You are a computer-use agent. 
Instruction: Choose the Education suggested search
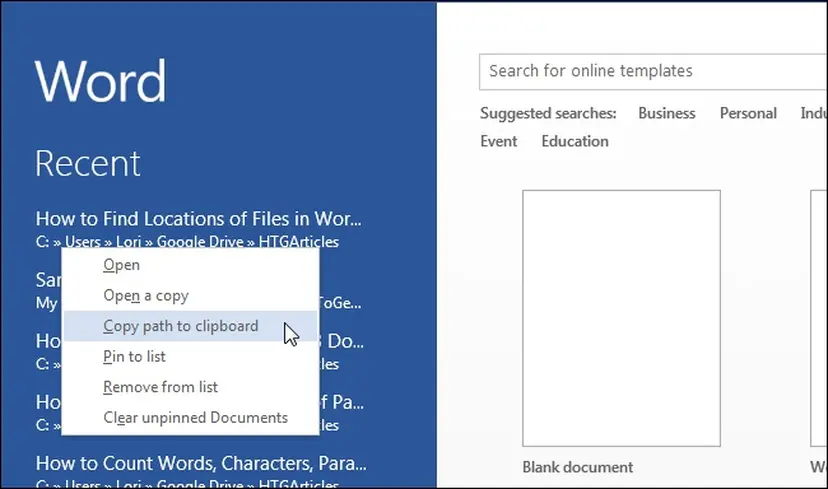(575, 141)
